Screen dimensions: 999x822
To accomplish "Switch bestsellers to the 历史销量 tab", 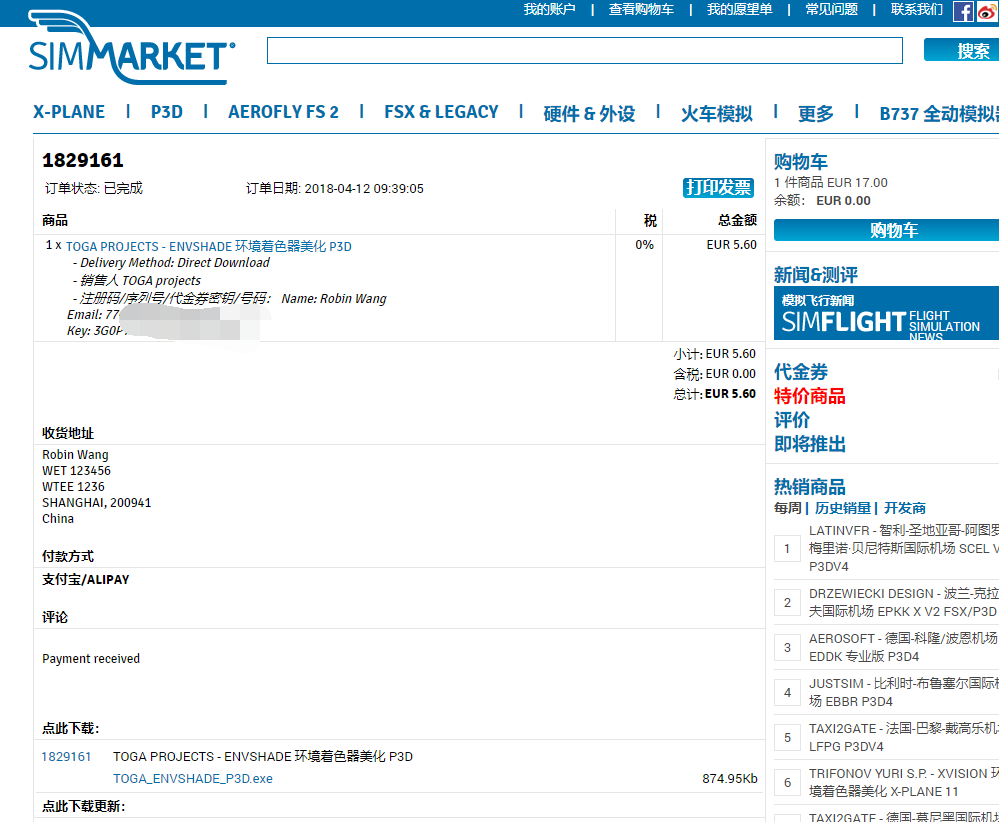I will tap(843, 508).
